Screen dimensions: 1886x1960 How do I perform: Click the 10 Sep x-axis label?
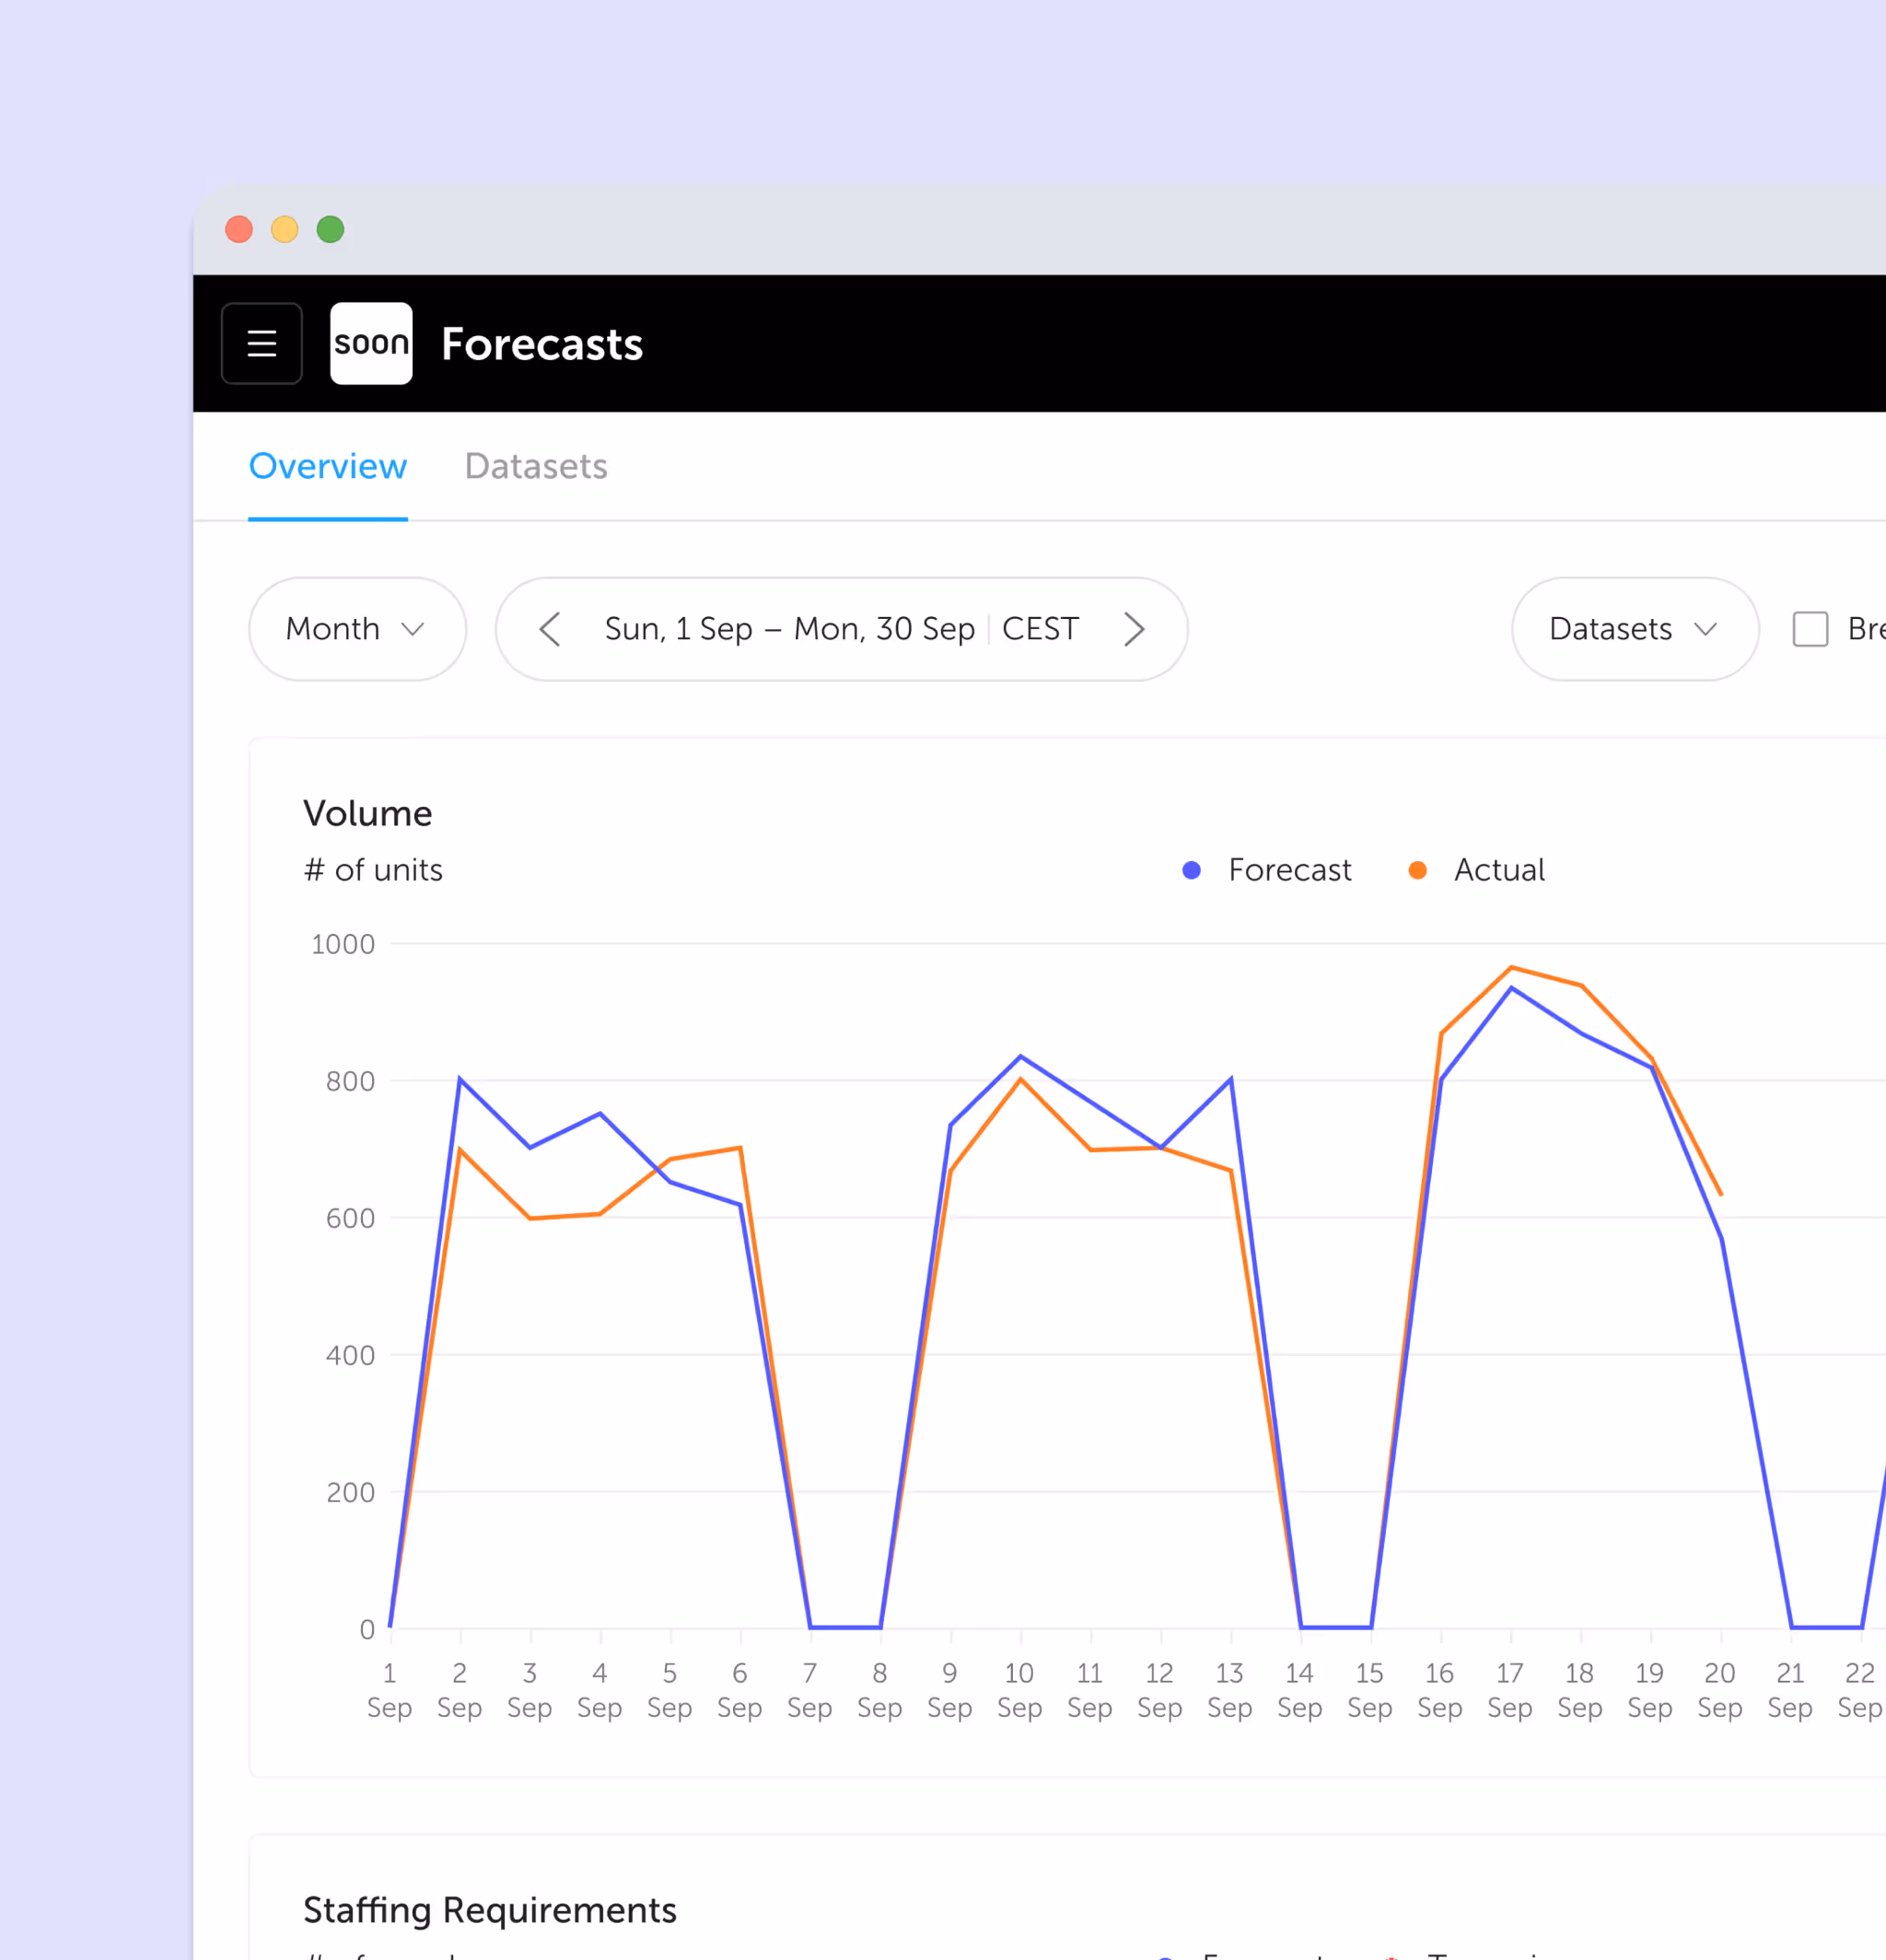1019,1690
